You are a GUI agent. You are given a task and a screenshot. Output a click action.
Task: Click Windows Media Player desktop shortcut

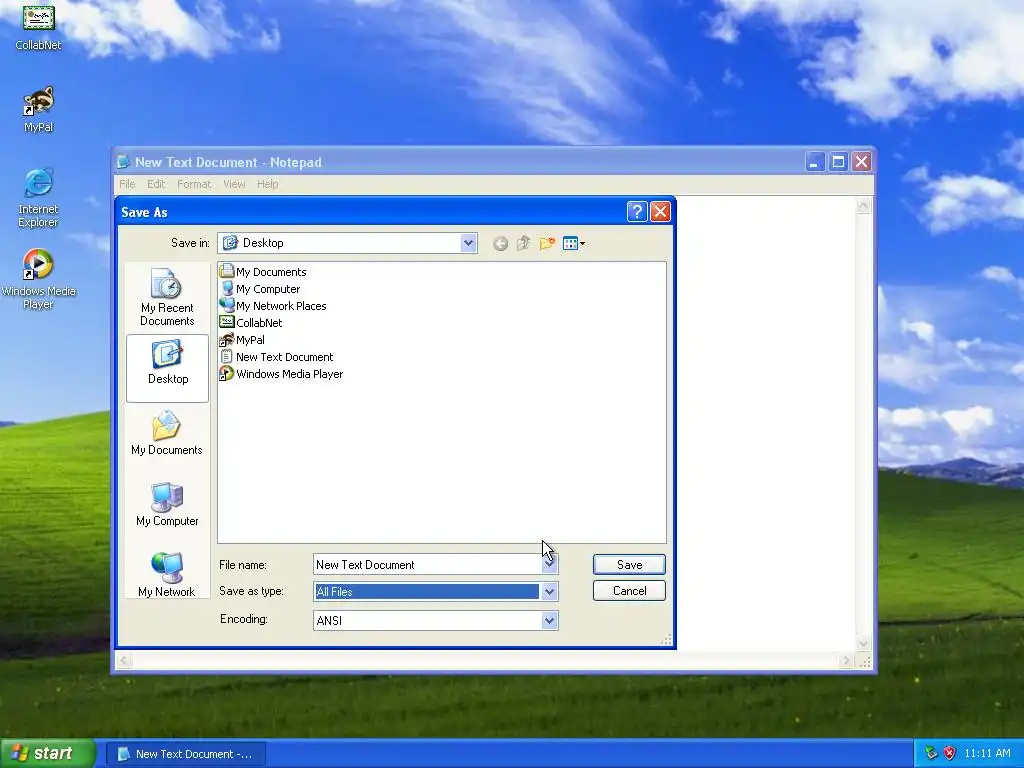(38, 280)
